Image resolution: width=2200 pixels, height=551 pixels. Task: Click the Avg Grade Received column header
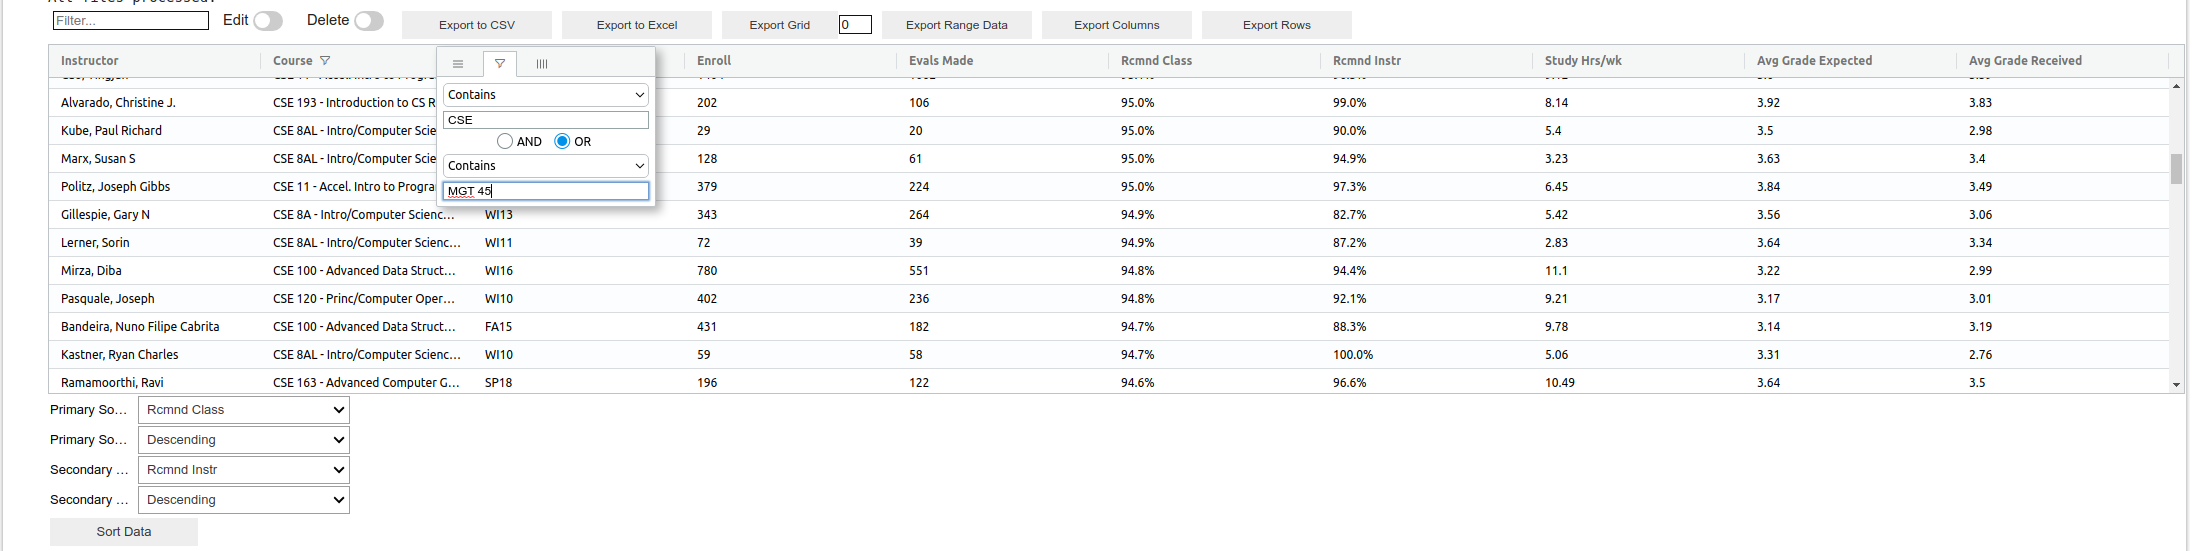coord(2025,61)
